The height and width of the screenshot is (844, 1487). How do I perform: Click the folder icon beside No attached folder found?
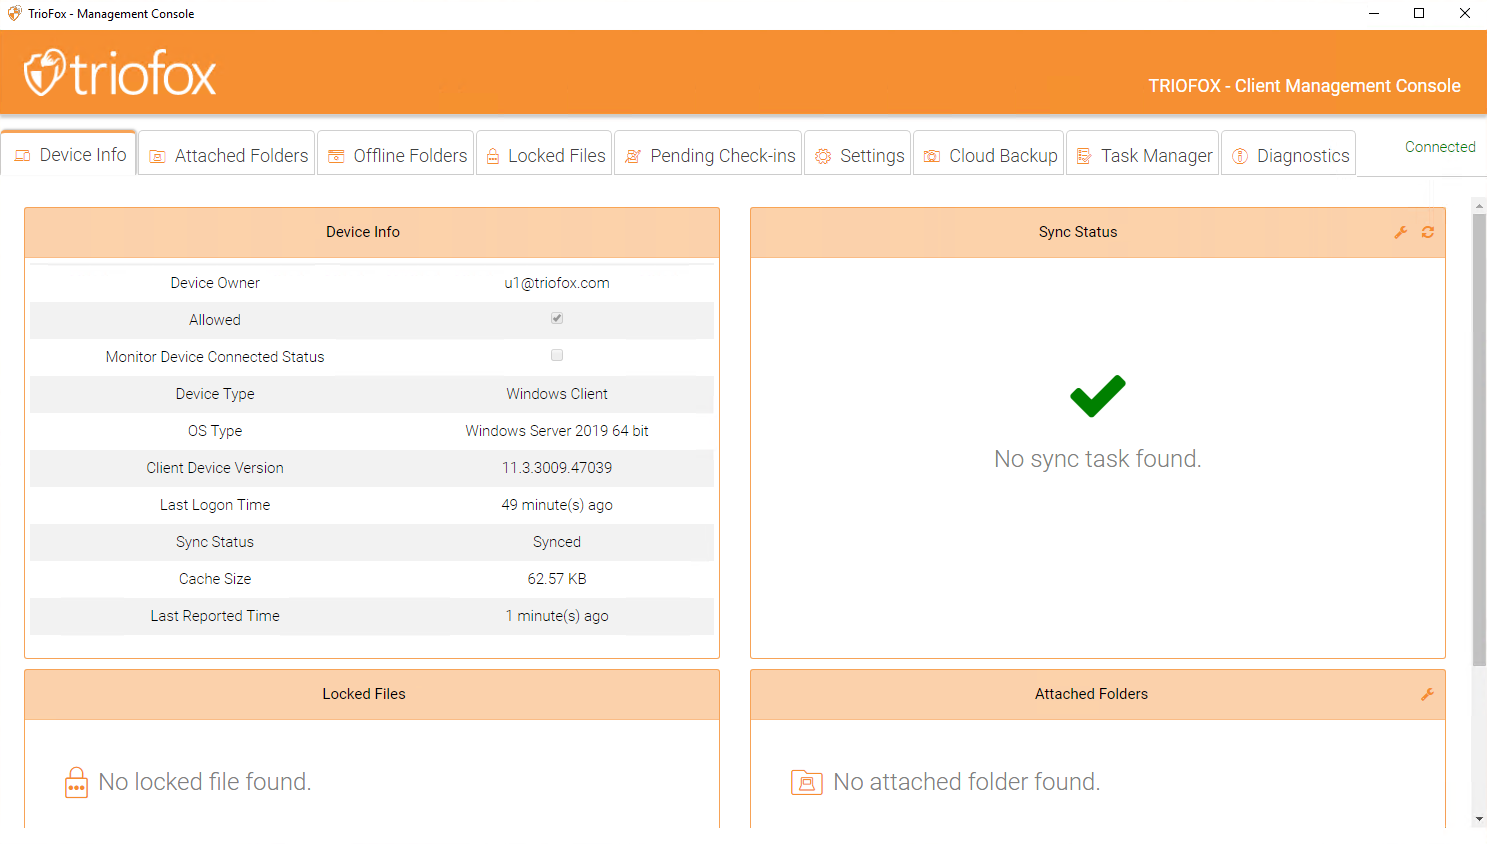(807, 782)
